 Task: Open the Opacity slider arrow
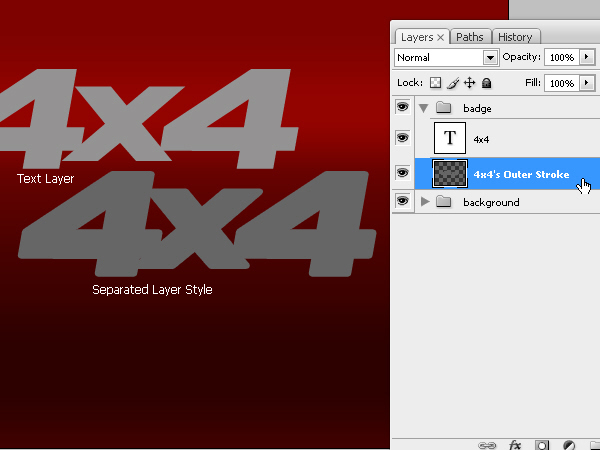(586, 58)
